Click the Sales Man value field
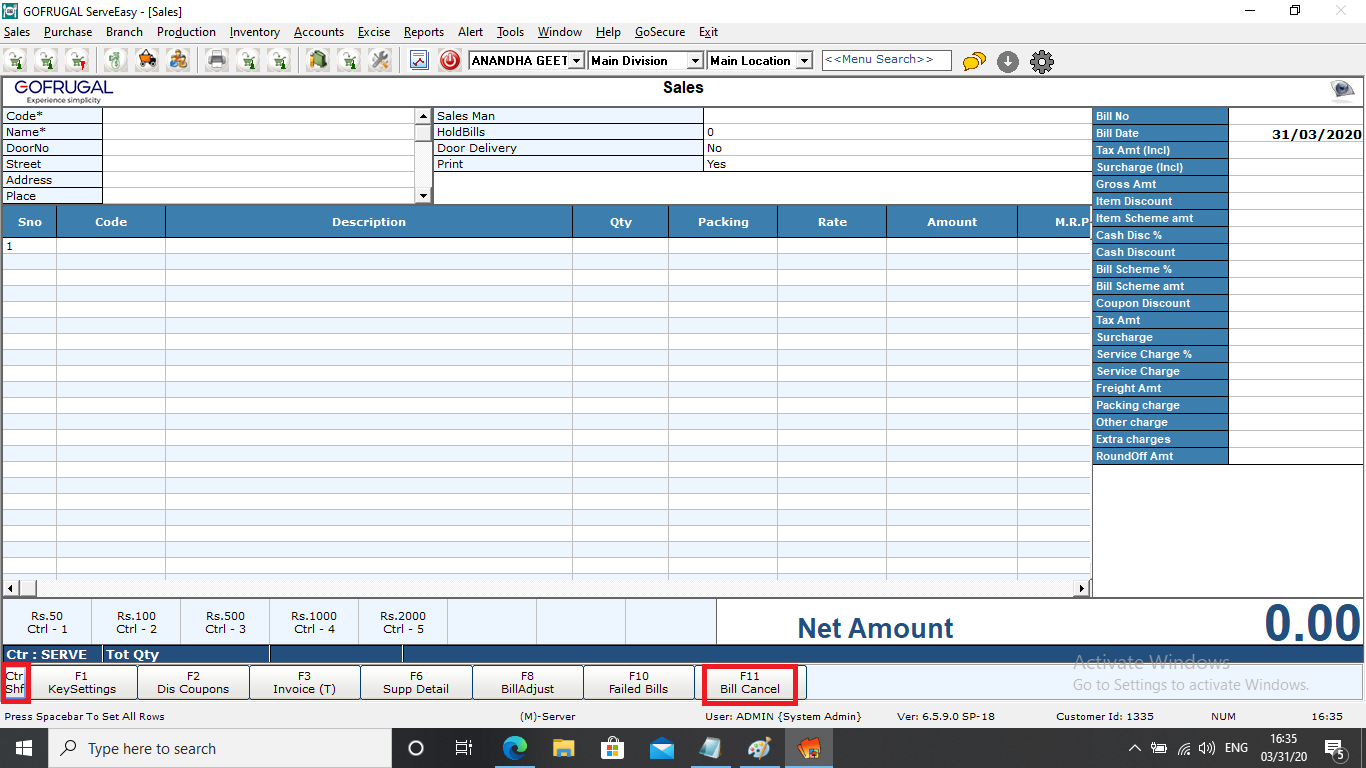The width and height of the screenshot is (1366, 768). pos(897,116)
